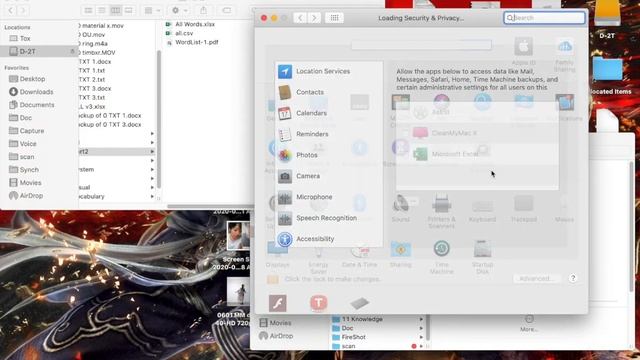Toggle the CleanMyMac X checkbox
The image size is (640, 360).
click(405, 133)
